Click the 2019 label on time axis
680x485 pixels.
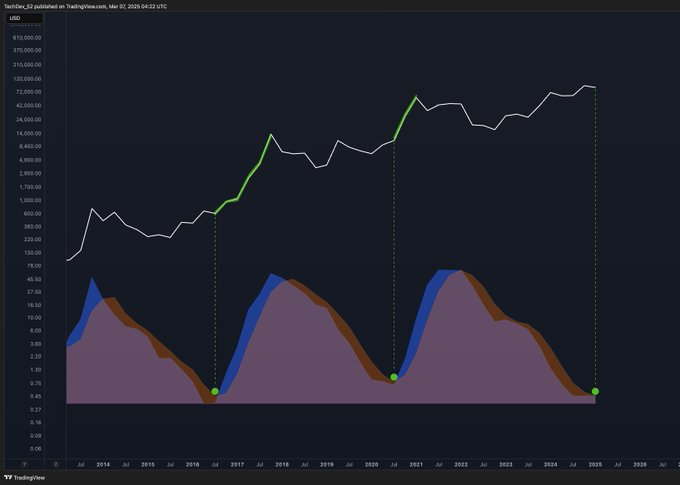click(327, 464)
